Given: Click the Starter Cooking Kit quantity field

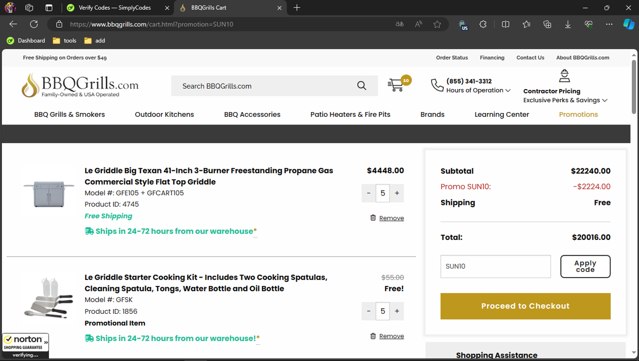Looking at the screenshot, I should coord(383,311).
